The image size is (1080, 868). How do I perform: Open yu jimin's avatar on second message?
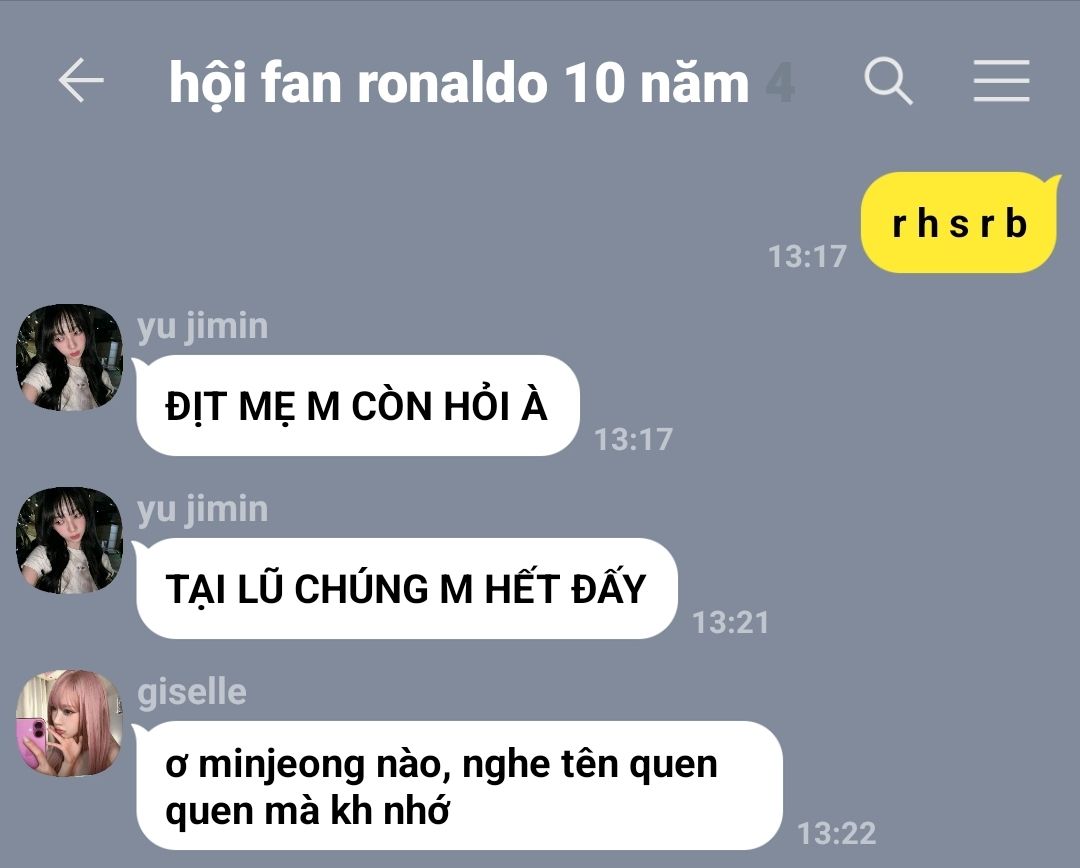coord(69,541)
